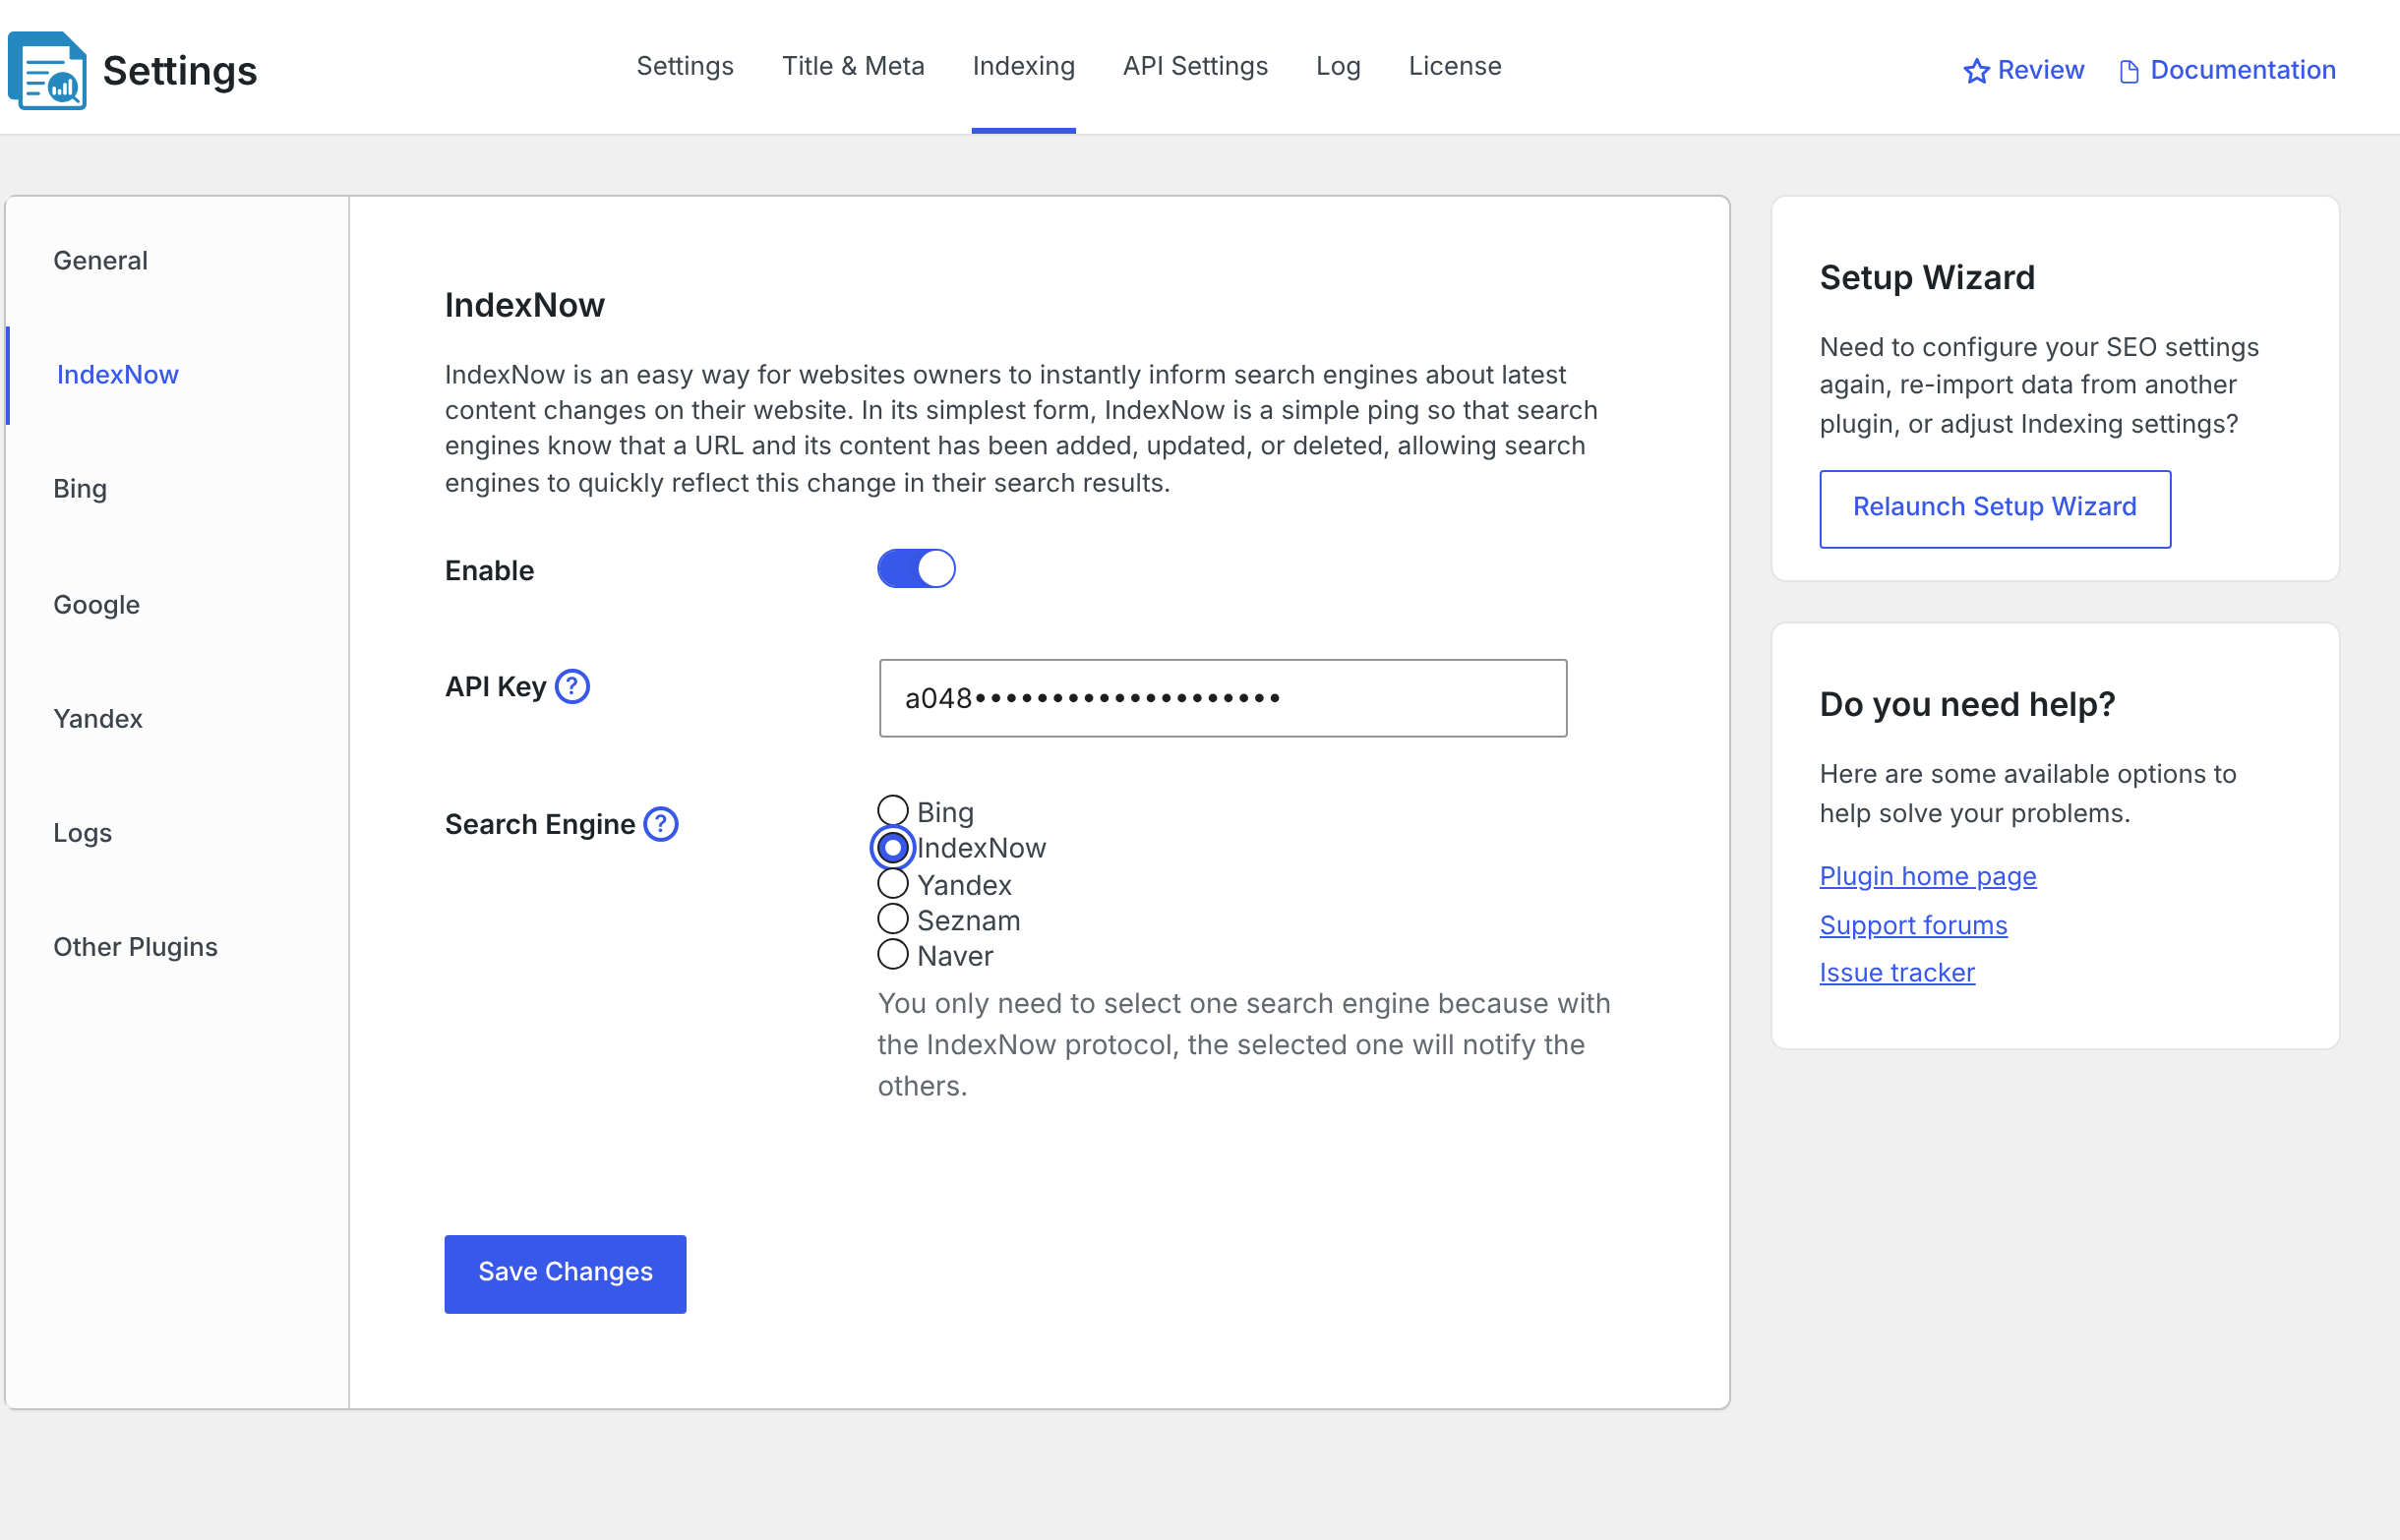Open Other Plugins in the sidebar
2400x1540 pixels.
135,947
